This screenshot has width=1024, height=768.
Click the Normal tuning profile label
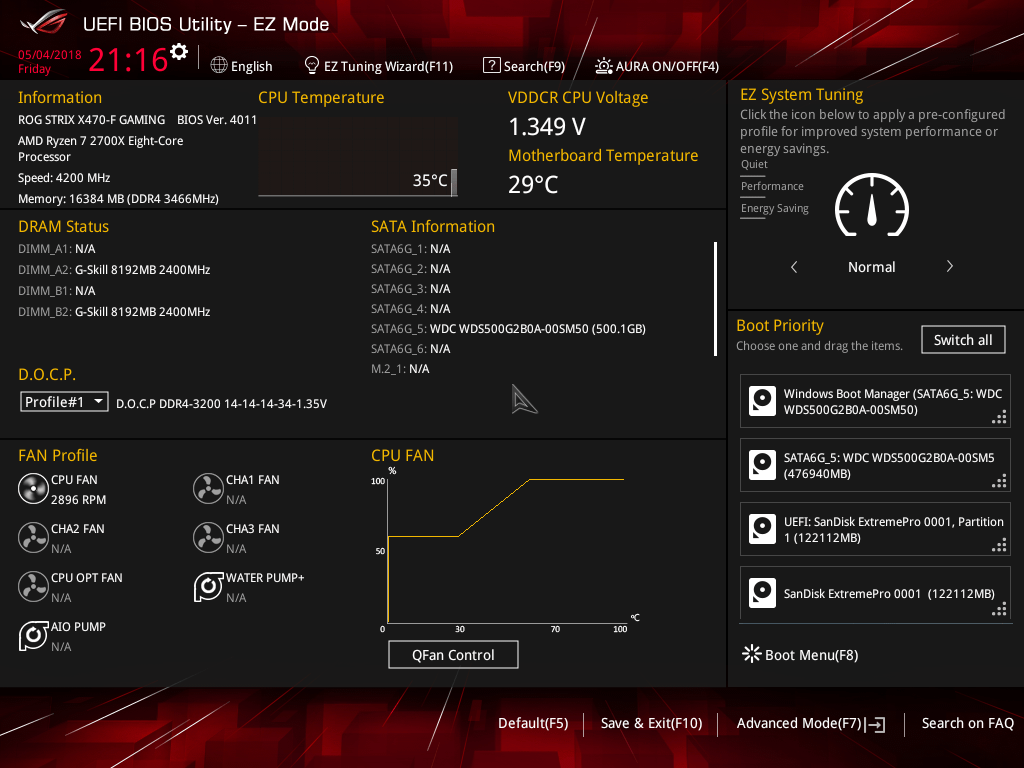click(872, 267)
